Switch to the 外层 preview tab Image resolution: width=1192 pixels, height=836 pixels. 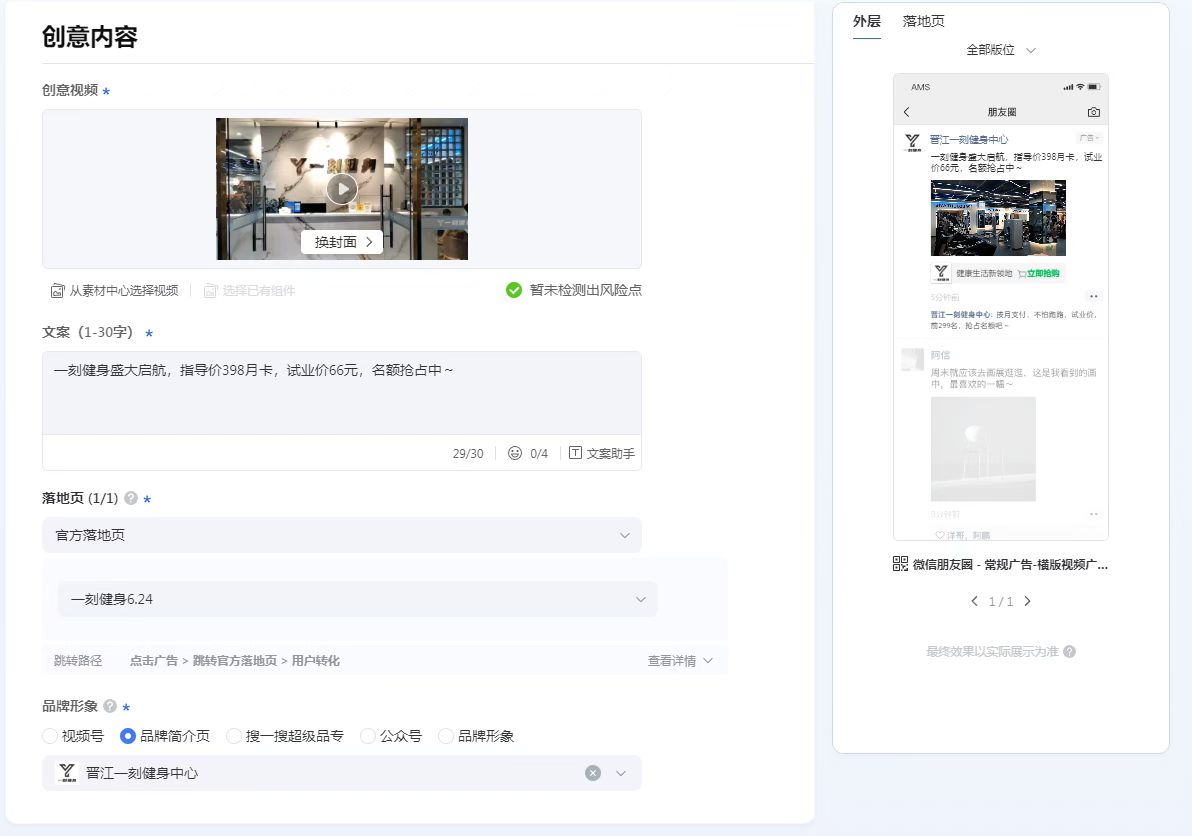pyautogui.click(x=867, y=21)
